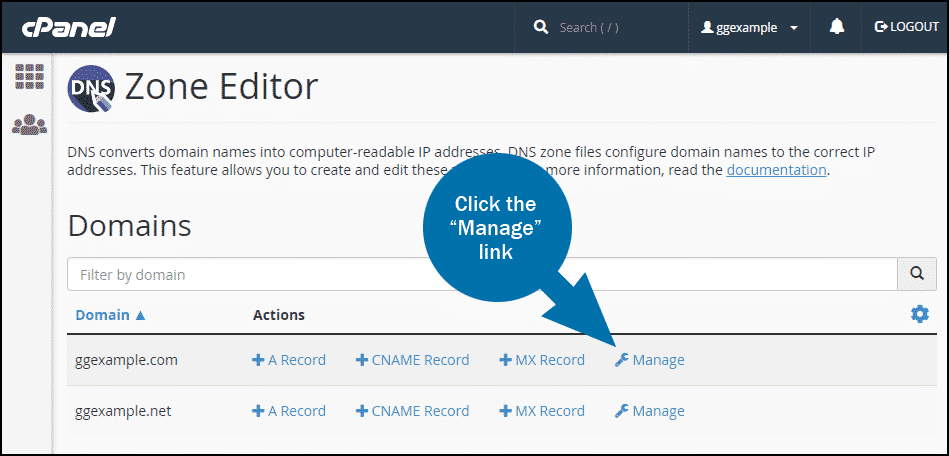
Task: Click the DNS Zone Editor logo icon
Action: point(91,88)
